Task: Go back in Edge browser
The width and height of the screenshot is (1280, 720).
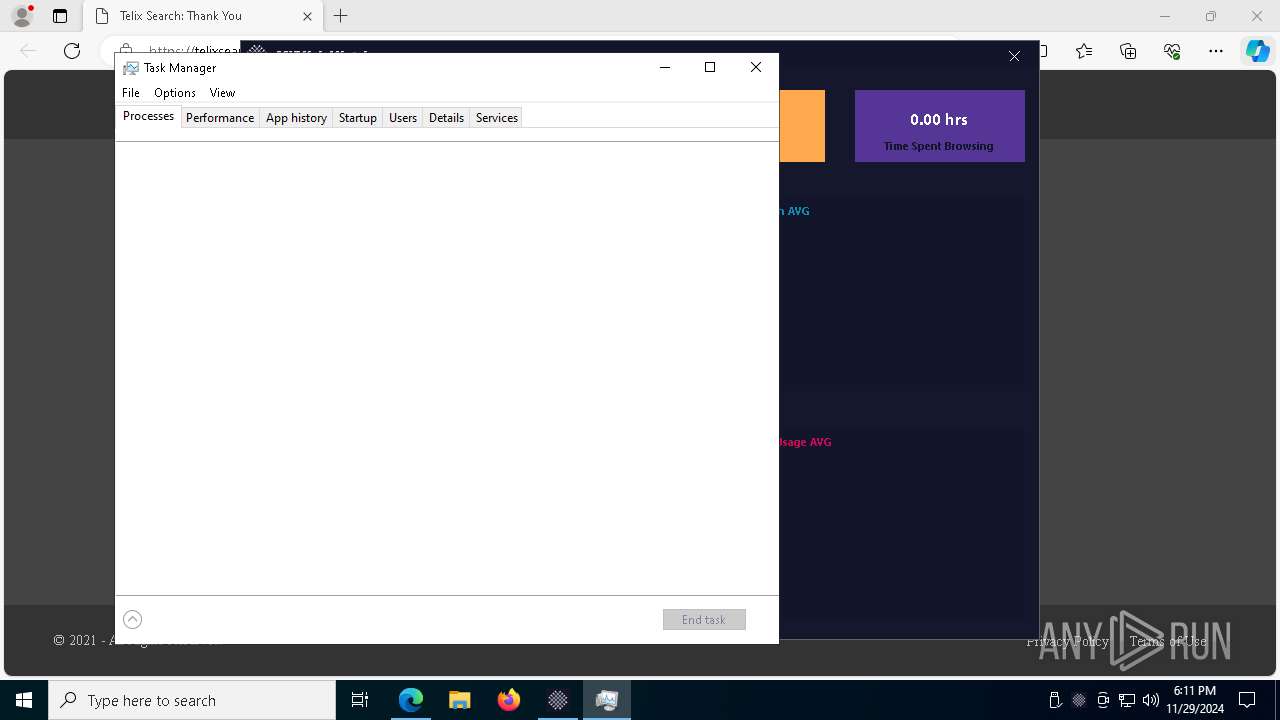Action: tap(28, 51)
